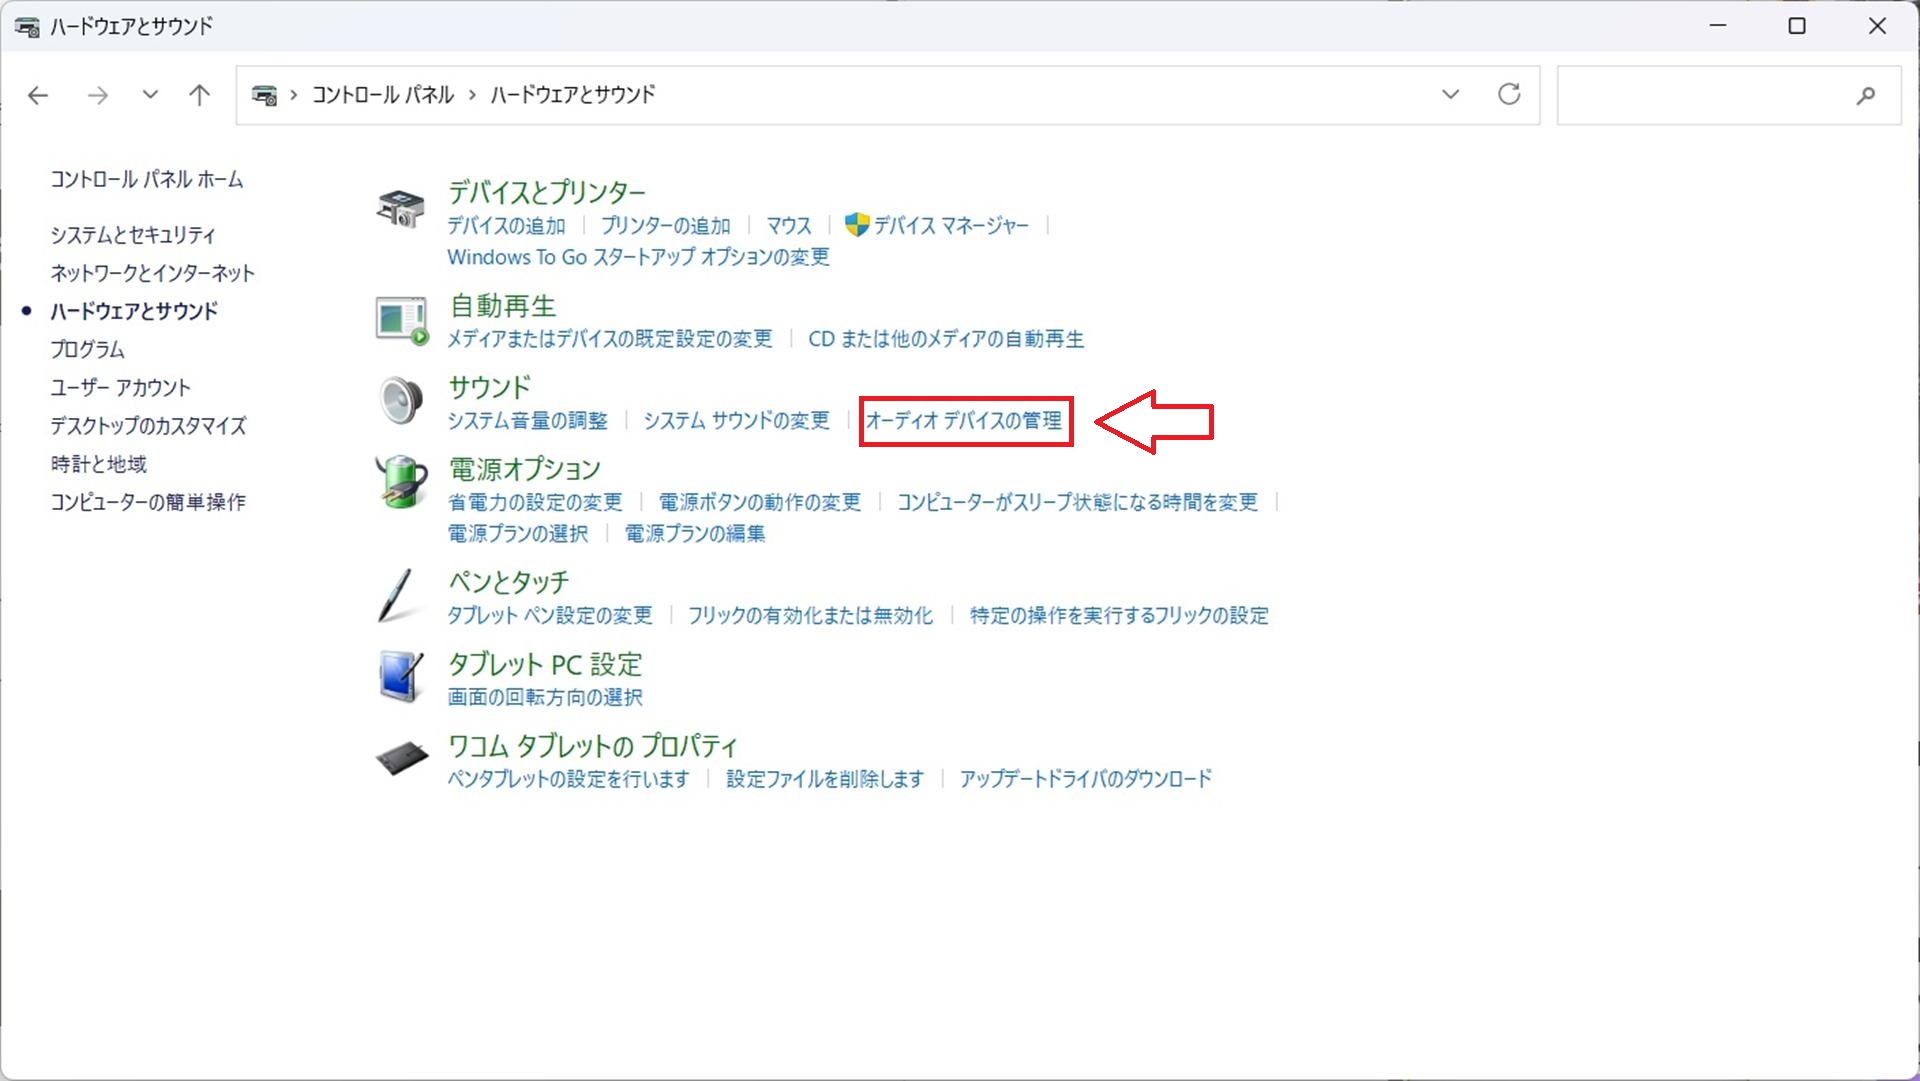
Task: Click the Devices and Printers icon
Action: click(401, 208)
